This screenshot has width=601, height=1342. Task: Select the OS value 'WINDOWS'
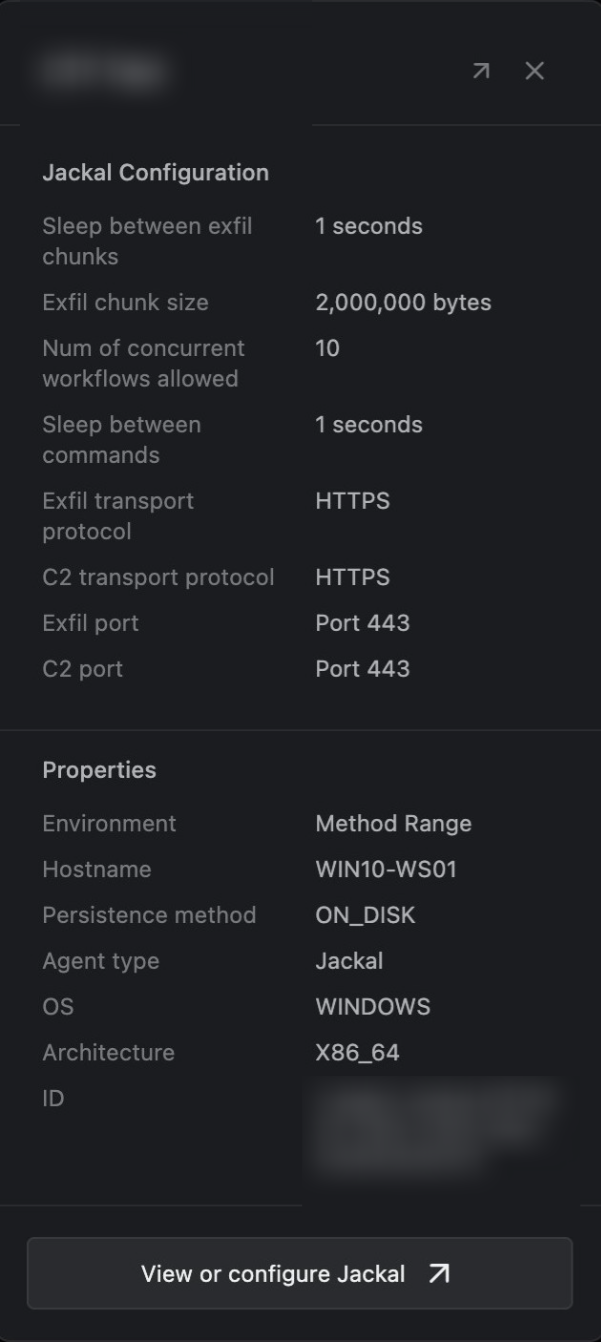point(372,1007)
